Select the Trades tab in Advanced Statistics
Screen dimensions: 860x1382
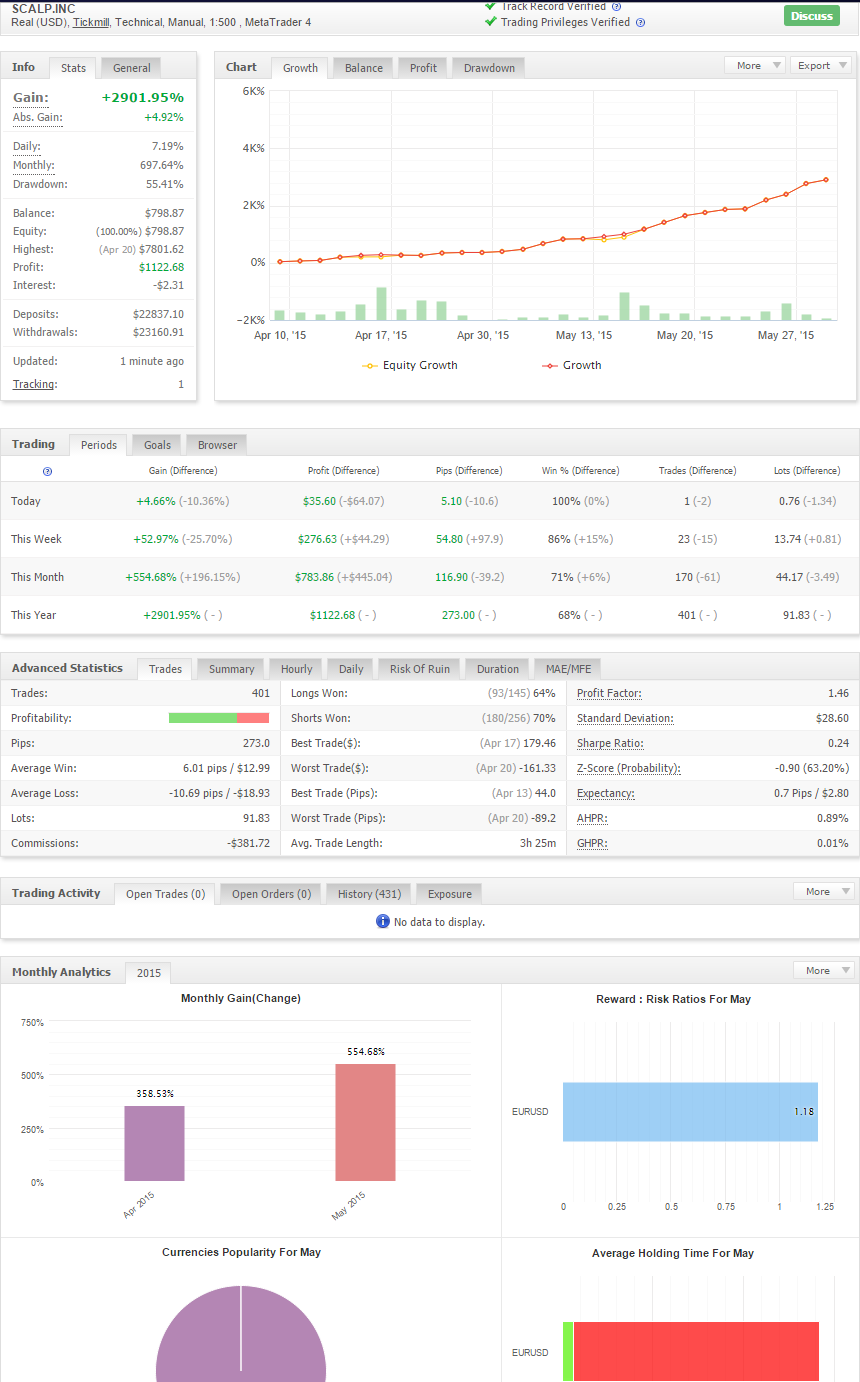(x=165, y=668)
